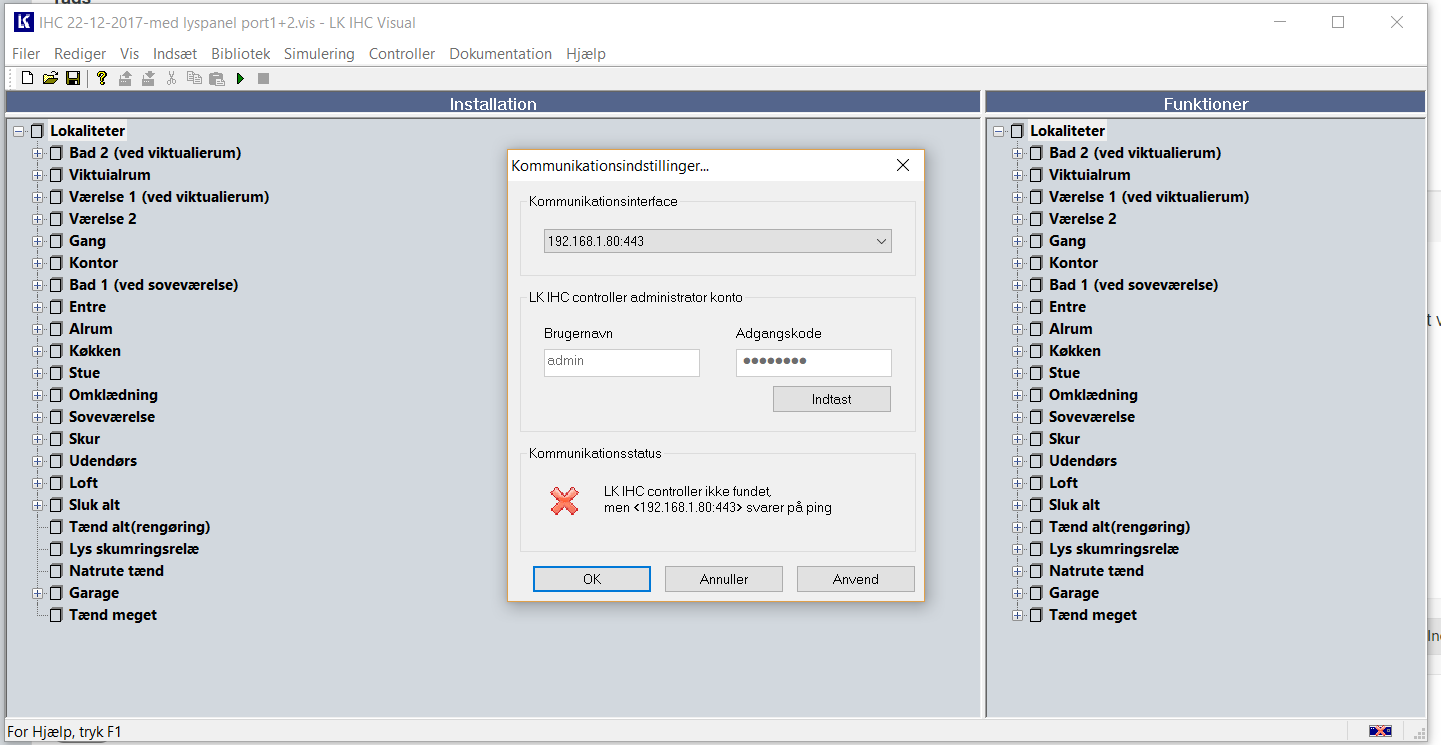Select Stue in the Funktioner tree
Image resolution: width=1441 pixels, height=745 pixels.
1064,373
